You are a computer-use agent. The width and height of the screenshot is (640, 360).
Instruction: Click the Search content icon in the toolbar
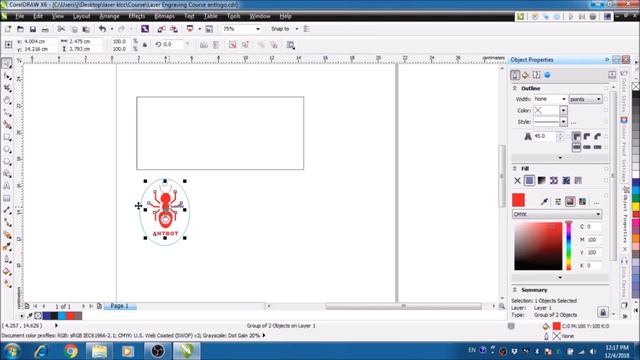coord(145,29)
